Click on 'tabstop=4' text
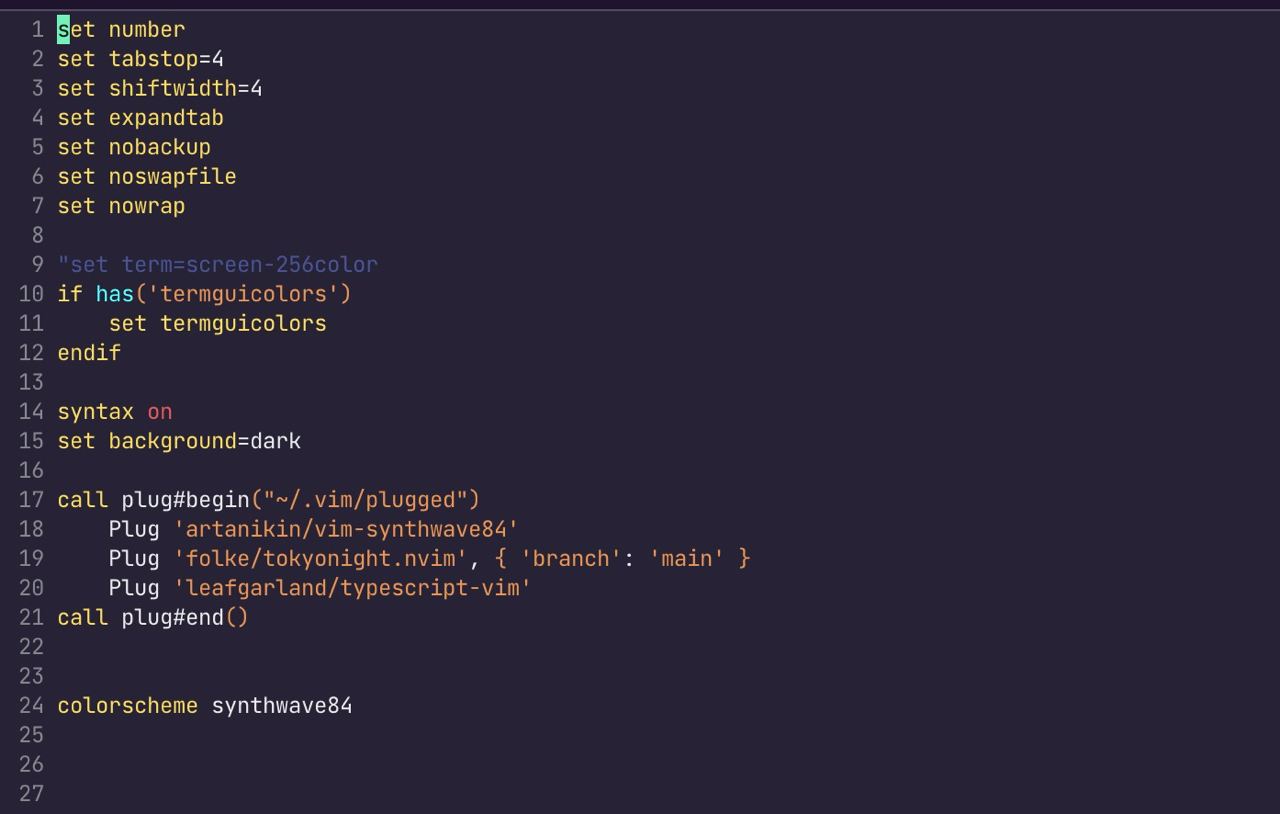 coord(166,59)
